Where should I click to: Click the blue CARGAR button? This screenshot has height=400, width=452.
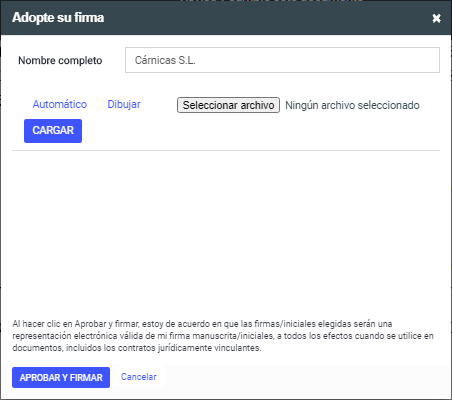point(53,131)
